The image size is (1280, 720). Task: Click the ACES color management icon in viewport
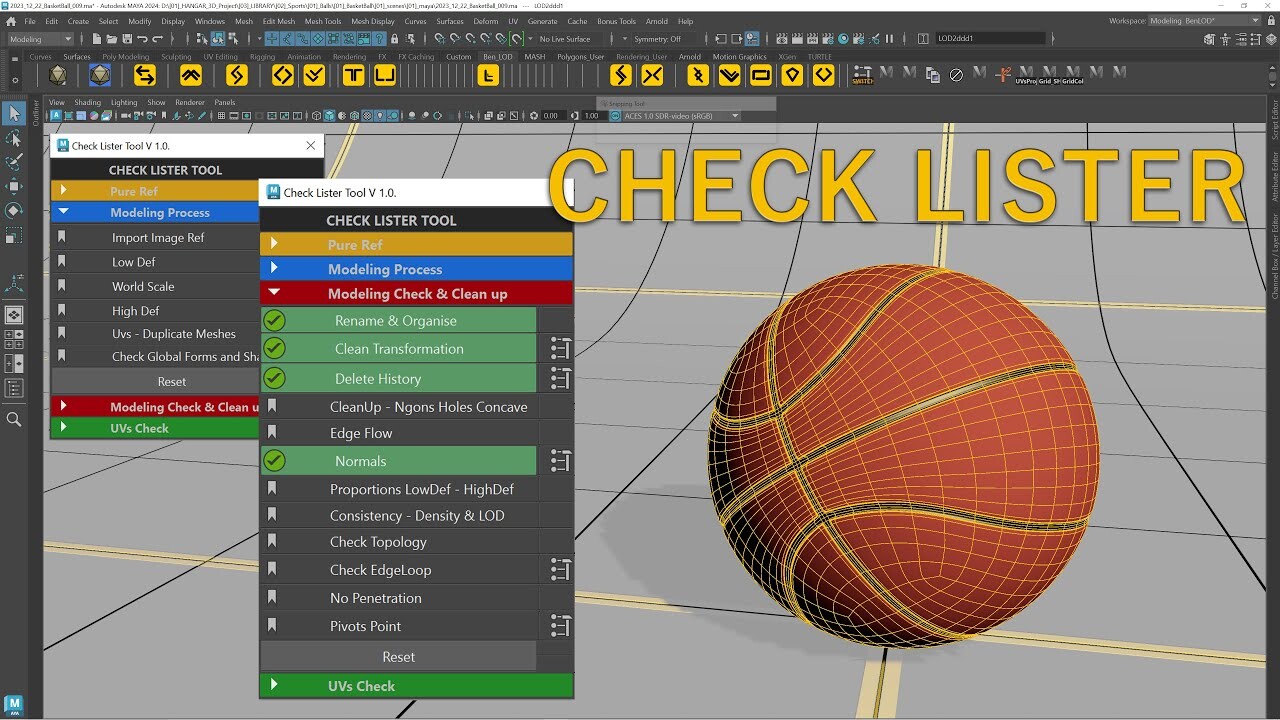pos(615,116)
